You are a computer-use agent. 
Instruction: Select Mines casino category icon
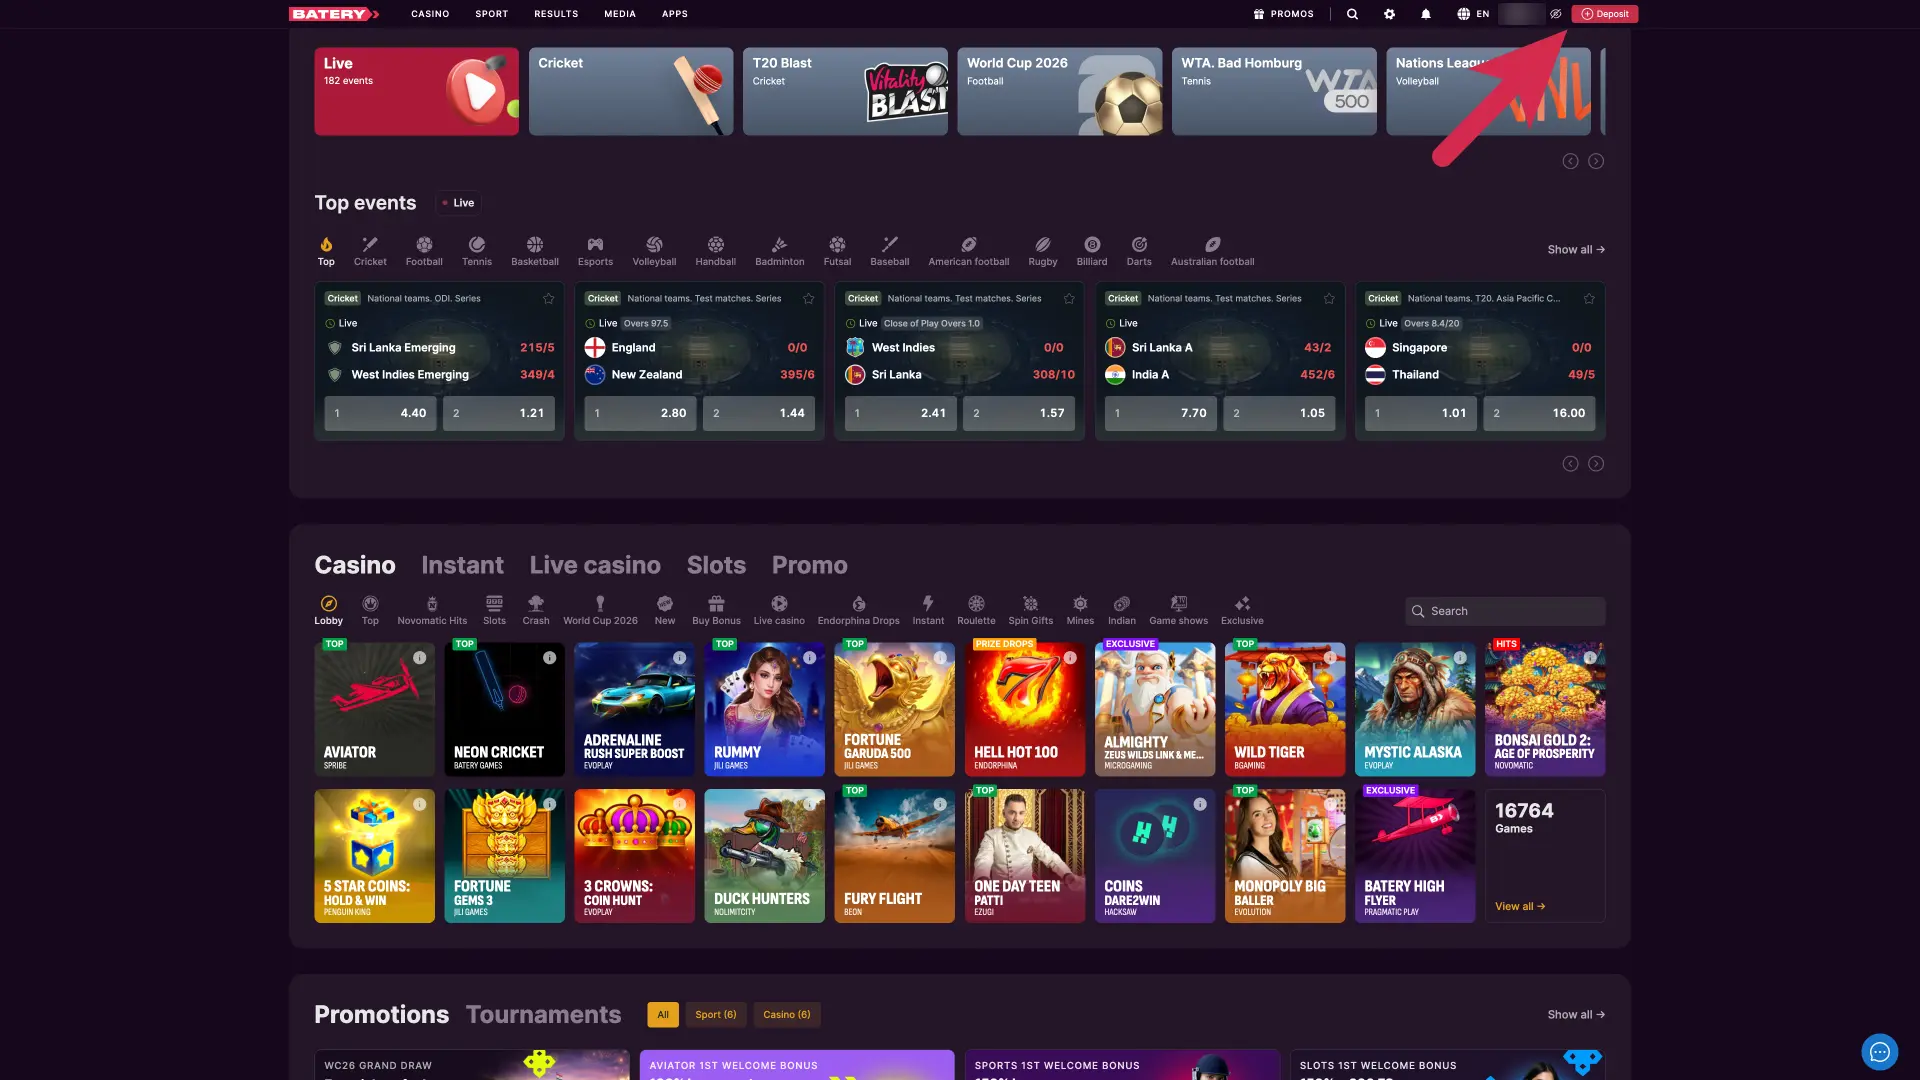[1080, 611]
